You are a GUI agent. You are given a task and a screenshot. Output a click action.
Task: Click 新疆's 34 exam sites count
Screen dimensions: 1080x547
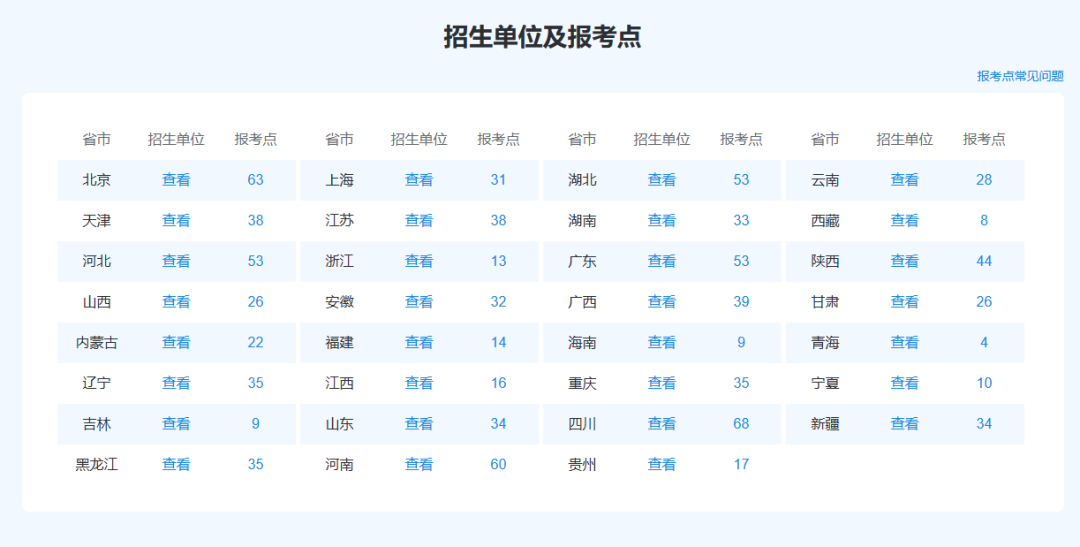pyautogui.click(x=984, y=424)
